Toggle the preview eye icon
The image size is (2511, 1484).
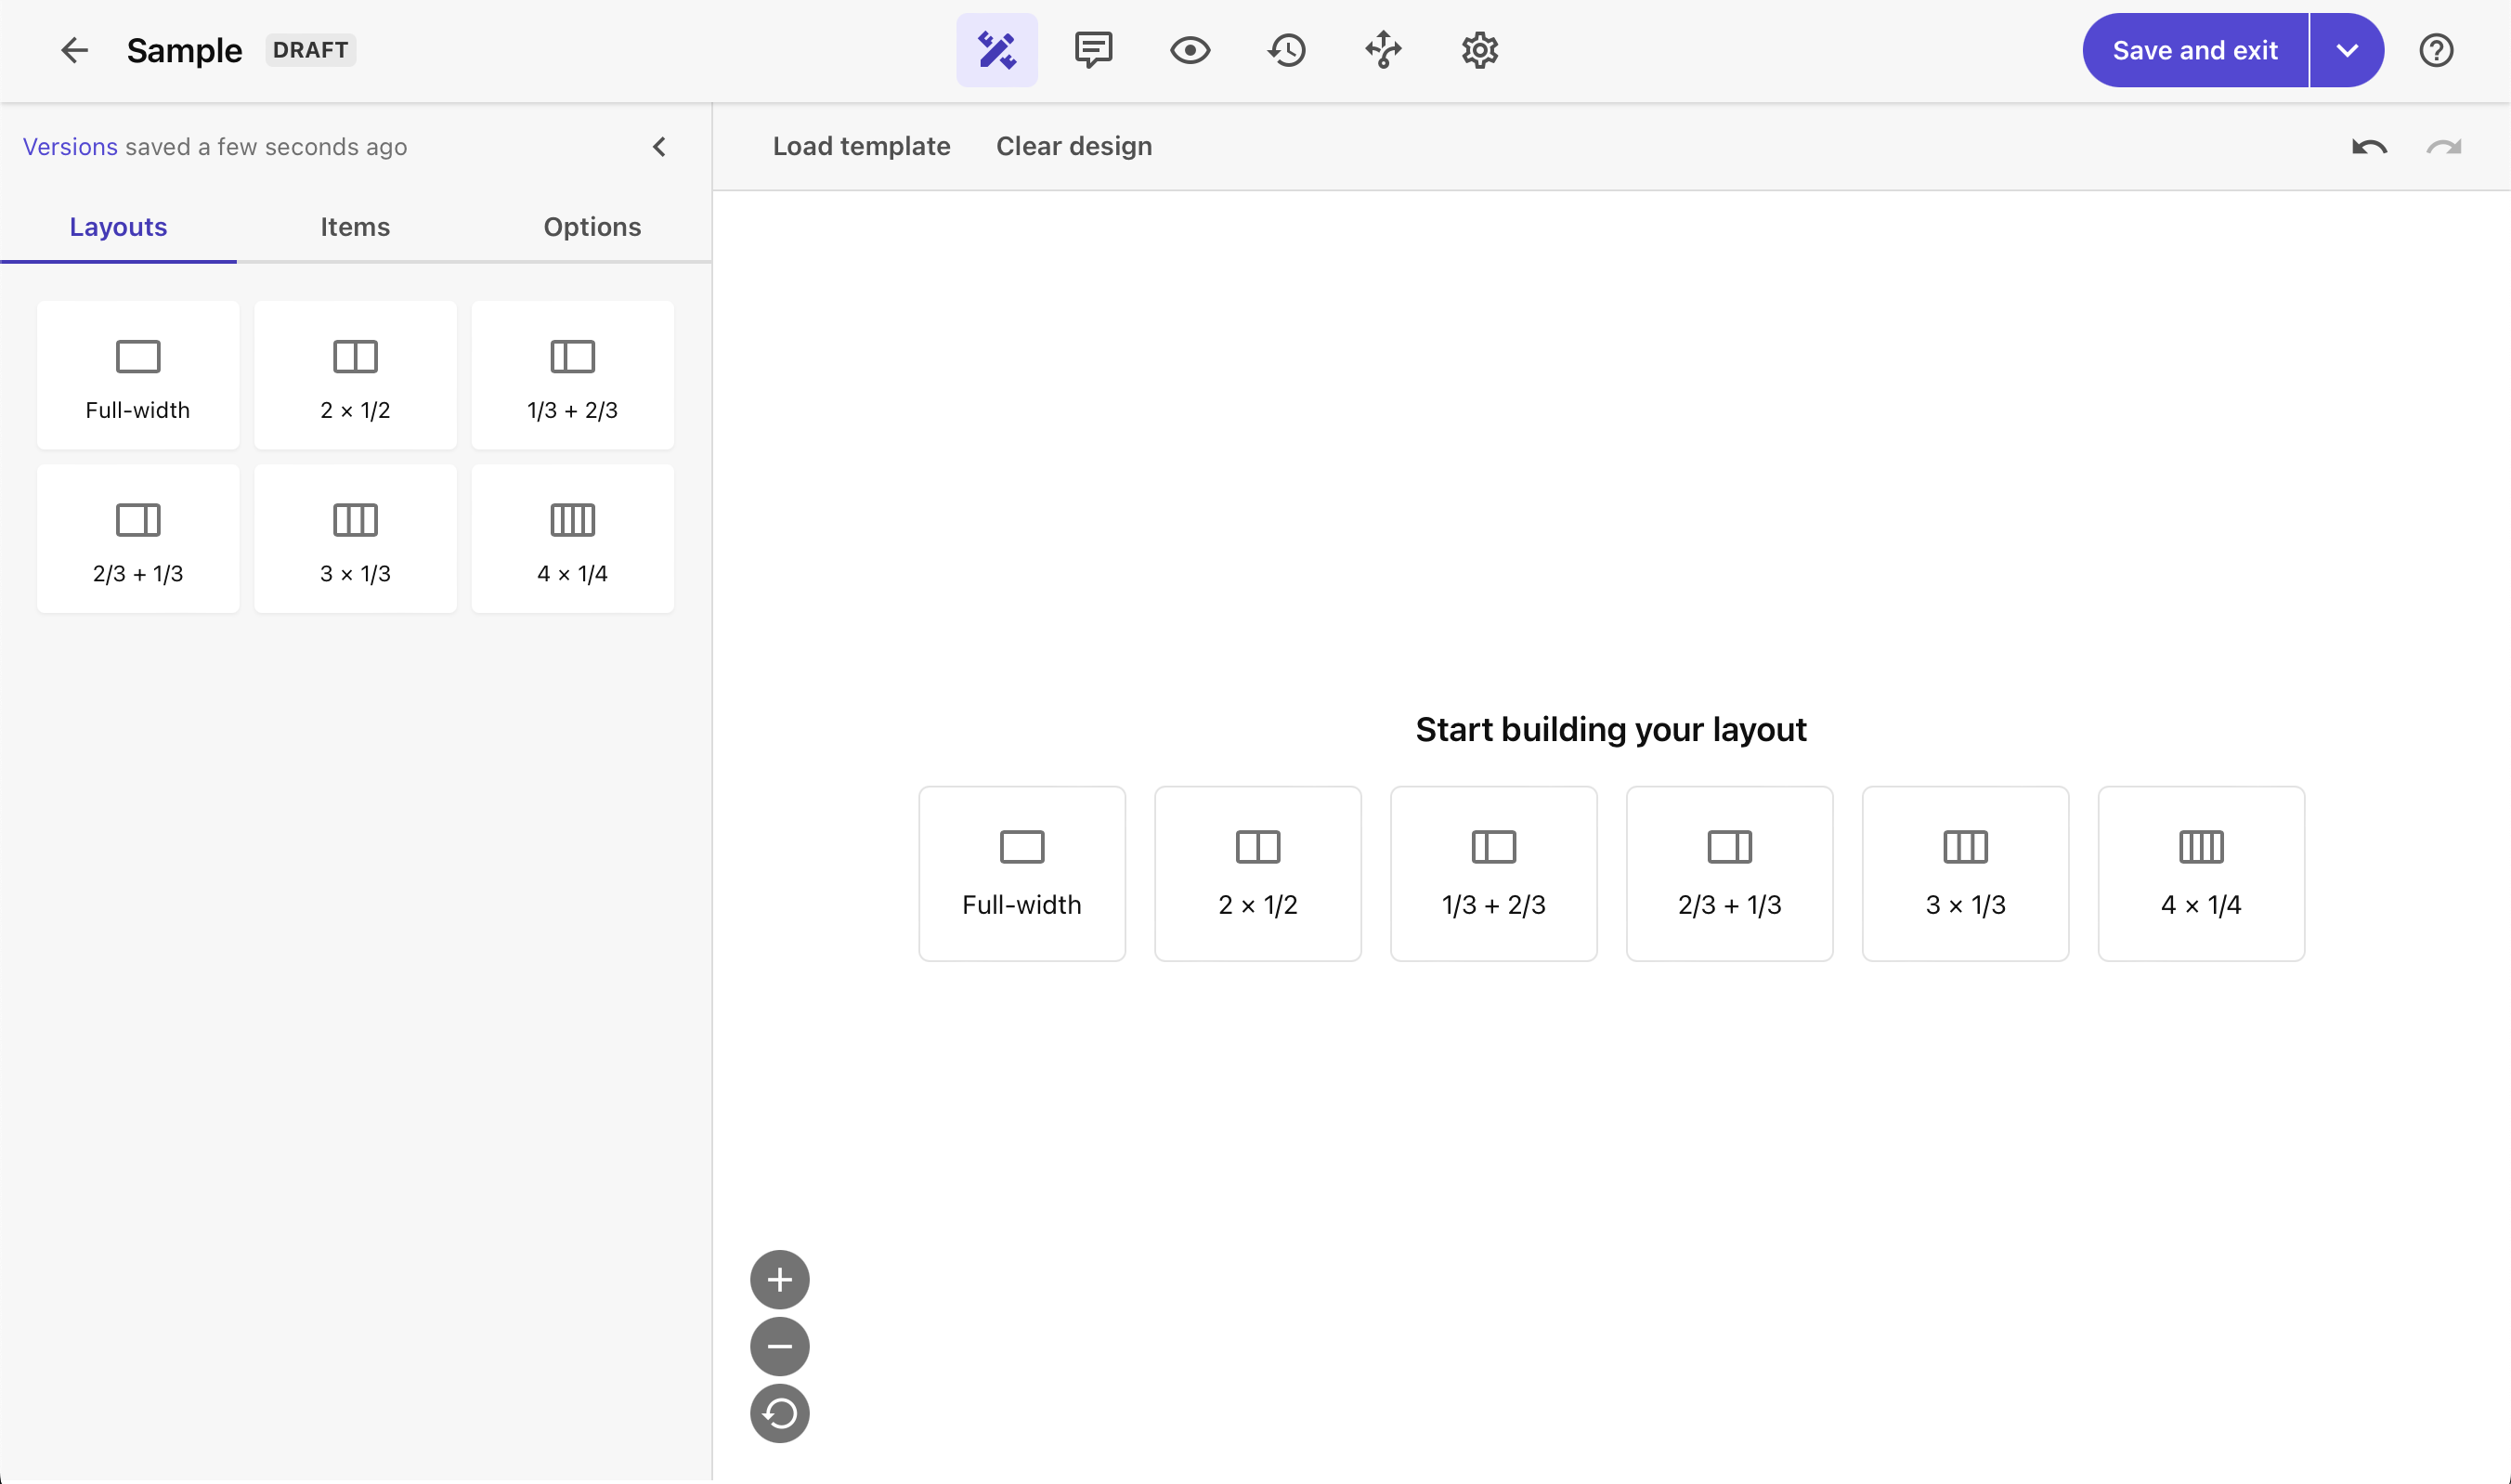[1189, 49]
